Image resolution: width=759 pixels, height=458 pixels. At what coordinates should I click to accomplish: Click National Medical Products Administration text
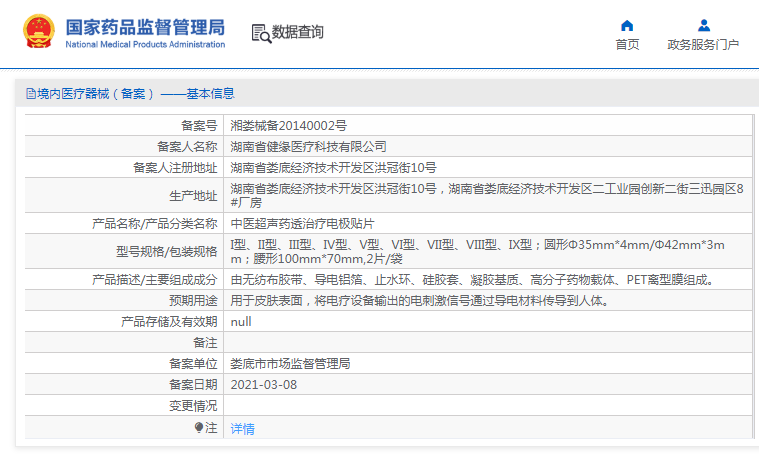(x=145, y=45)
